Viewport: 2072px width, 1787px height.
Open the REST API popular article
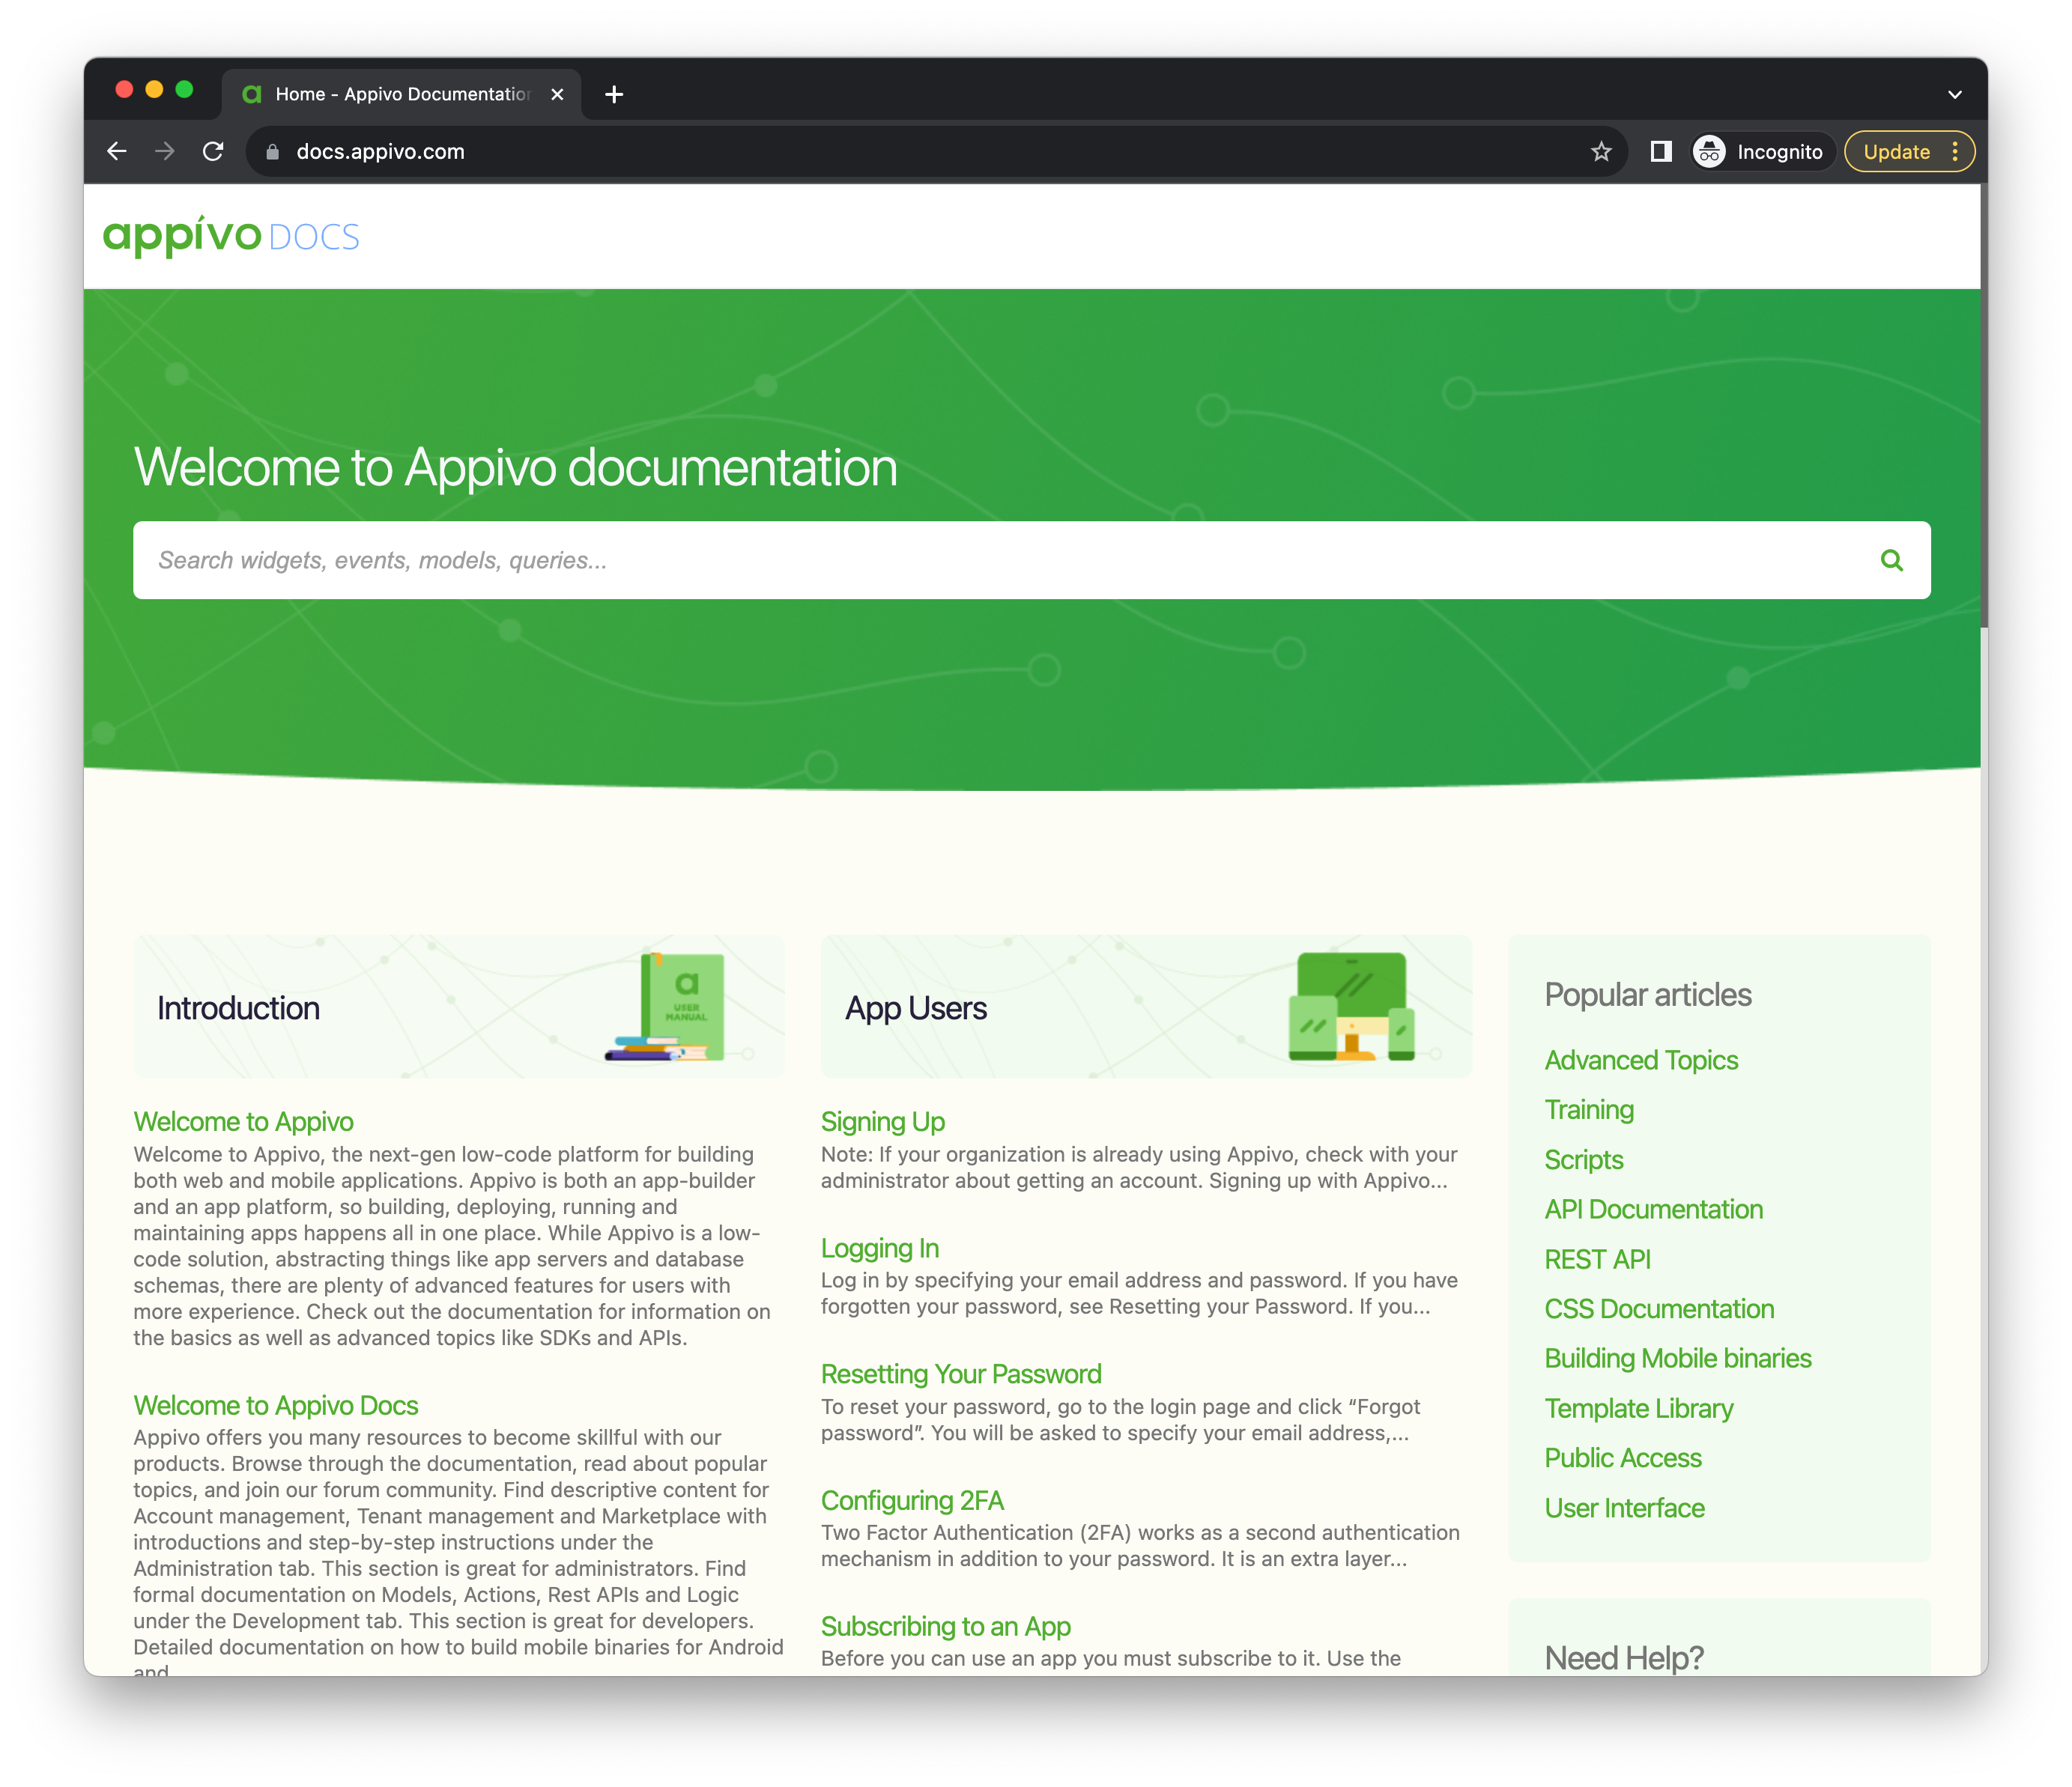[1597, 1259]
